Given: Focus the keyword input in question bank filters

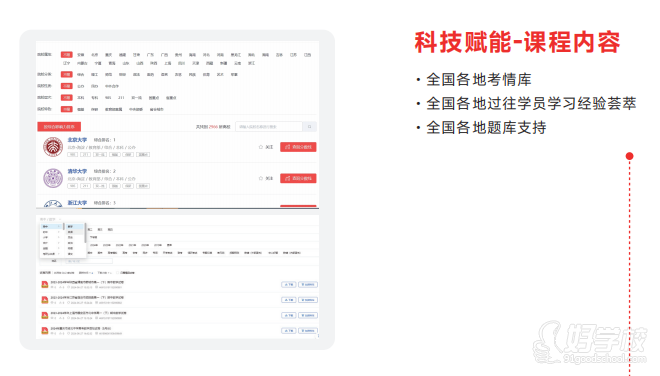Looking at the screenshot, I should (88, 261).
